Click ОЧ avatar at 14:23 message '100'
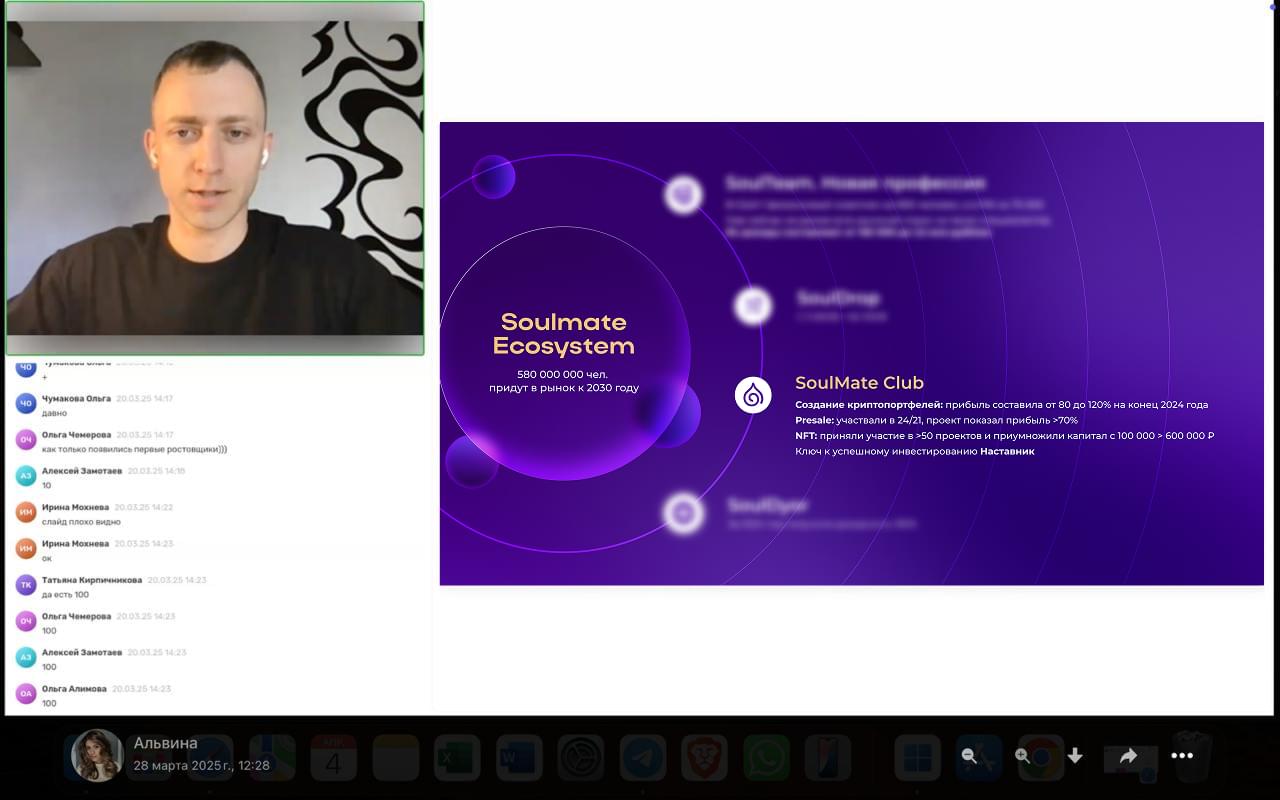1280x800 pixels. point(26,621)
